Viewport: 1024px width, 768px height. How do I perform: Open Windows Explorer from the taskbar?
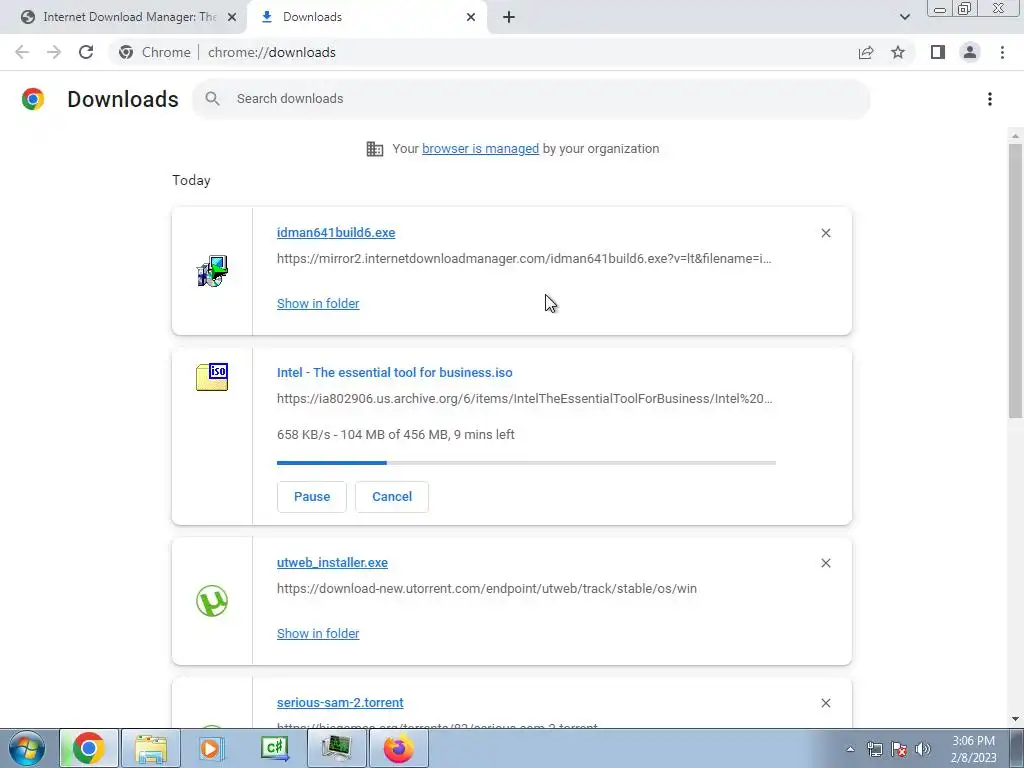[x=151, y=748]
